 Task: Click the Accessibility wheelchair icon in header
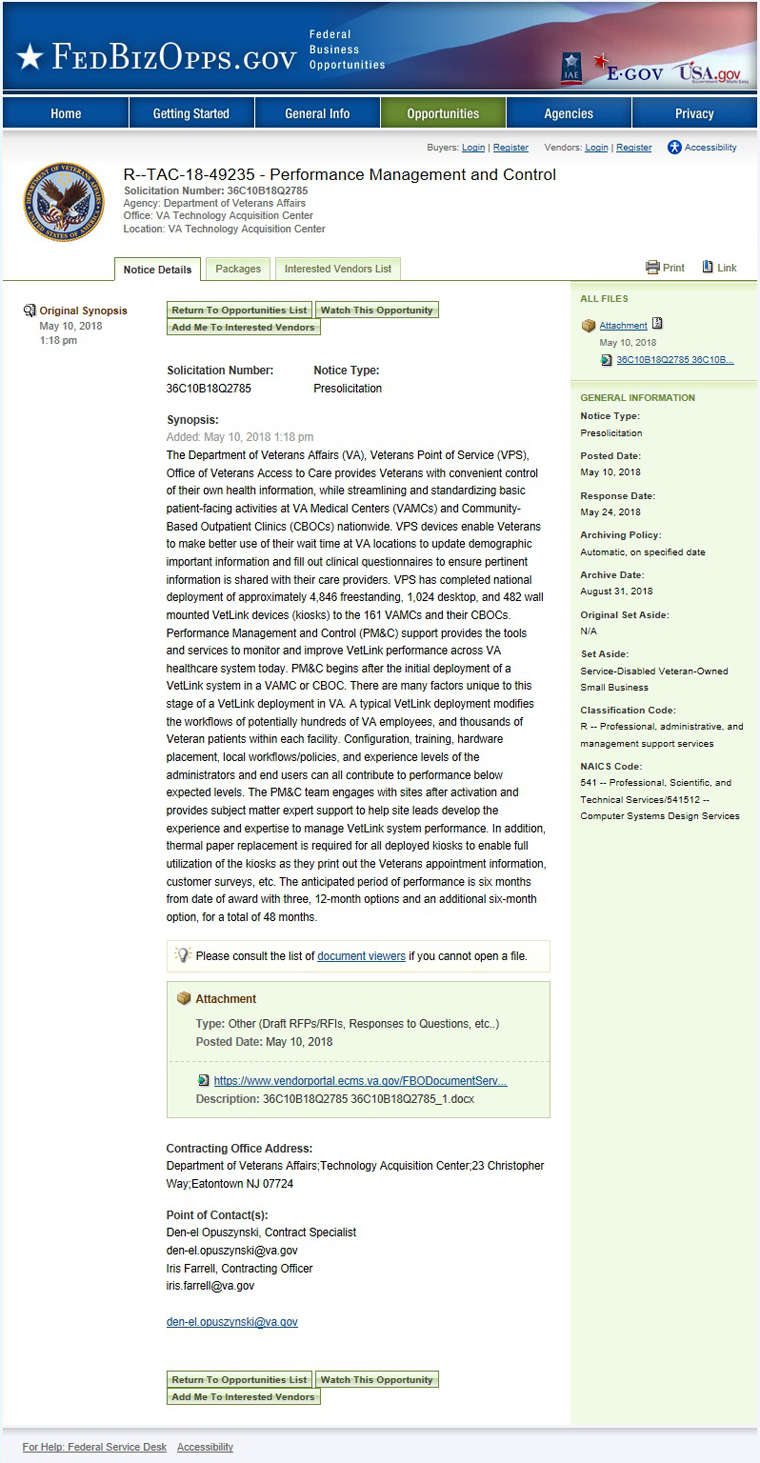coord(675,147)
